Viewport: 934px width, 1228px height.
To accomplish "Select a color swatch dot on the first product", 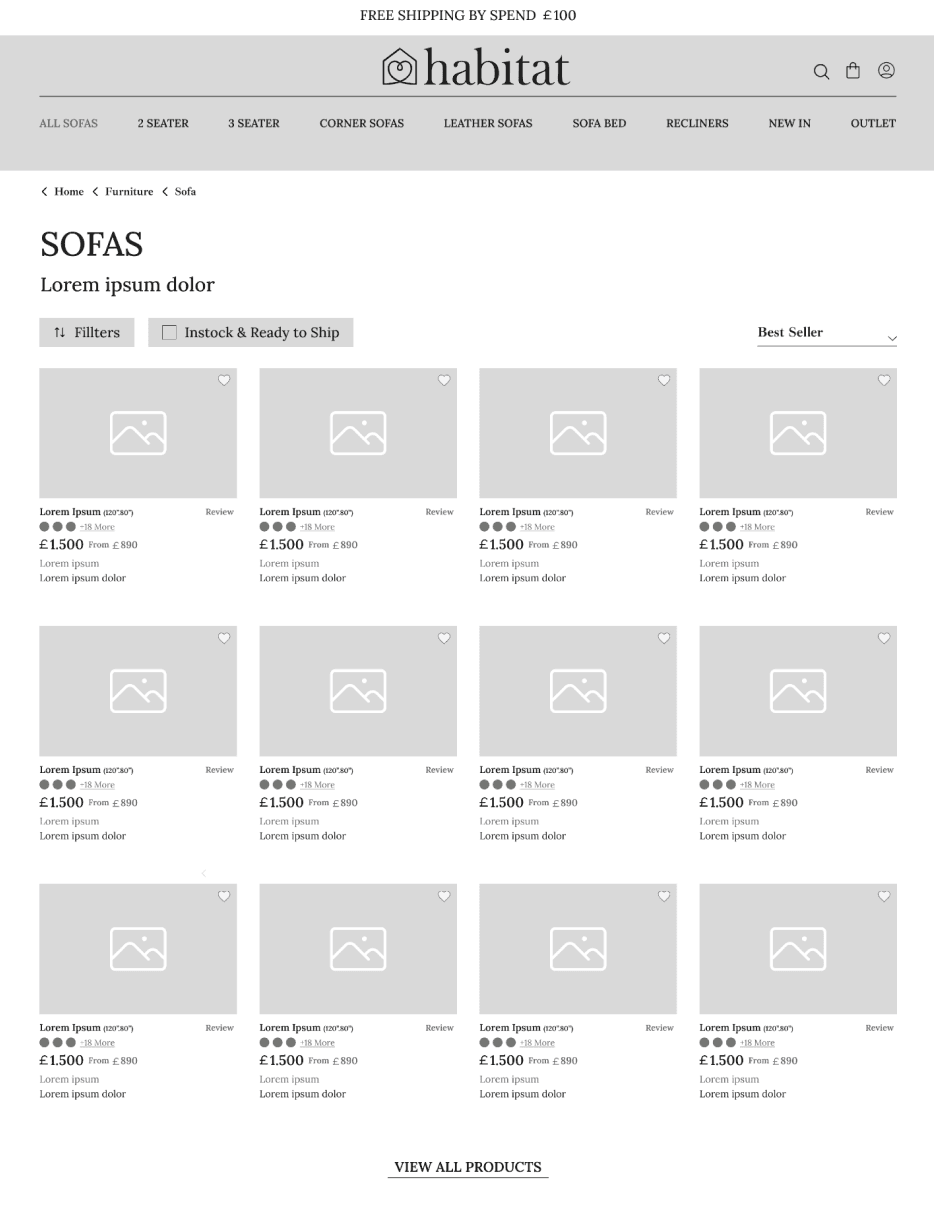I will [x=44, y=526].
